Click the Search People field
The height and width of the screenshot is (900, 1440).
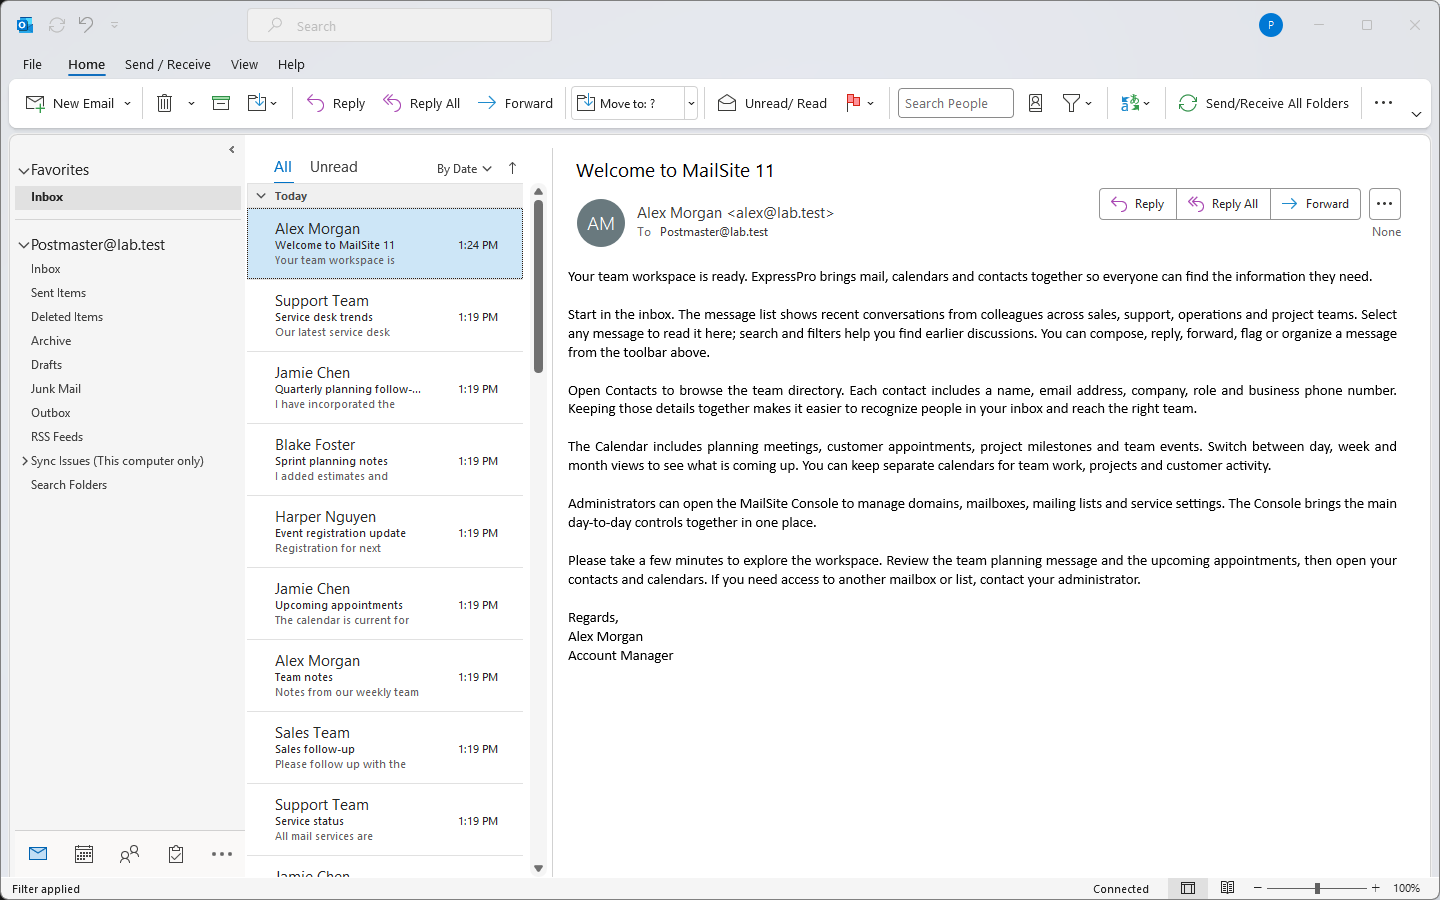(x=956, y=103)
